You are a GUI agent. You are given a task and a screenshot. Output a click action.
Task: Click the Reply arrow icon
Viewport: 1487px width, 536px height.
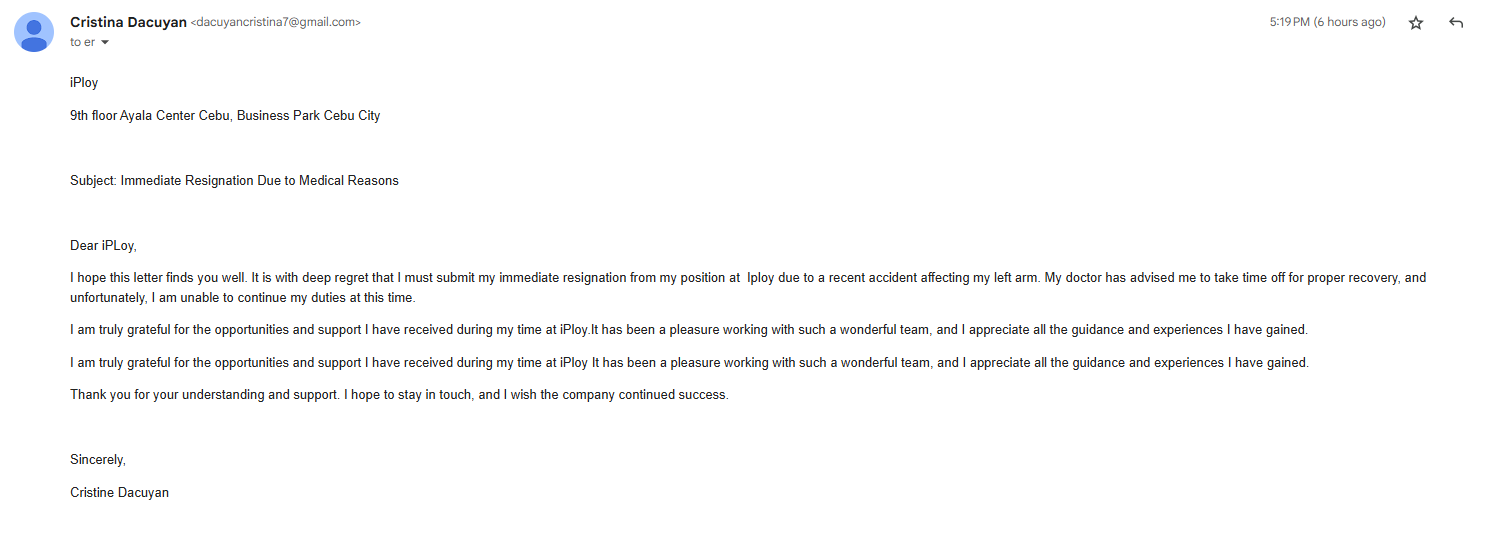[x=1456, y=23]
